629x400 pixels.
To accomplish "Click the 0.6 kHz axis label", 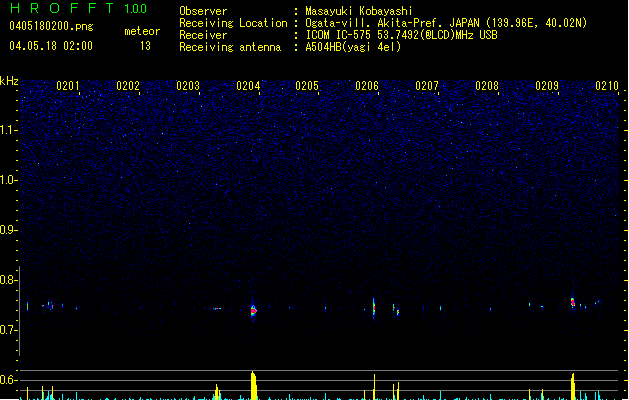I will click(9, 380).
